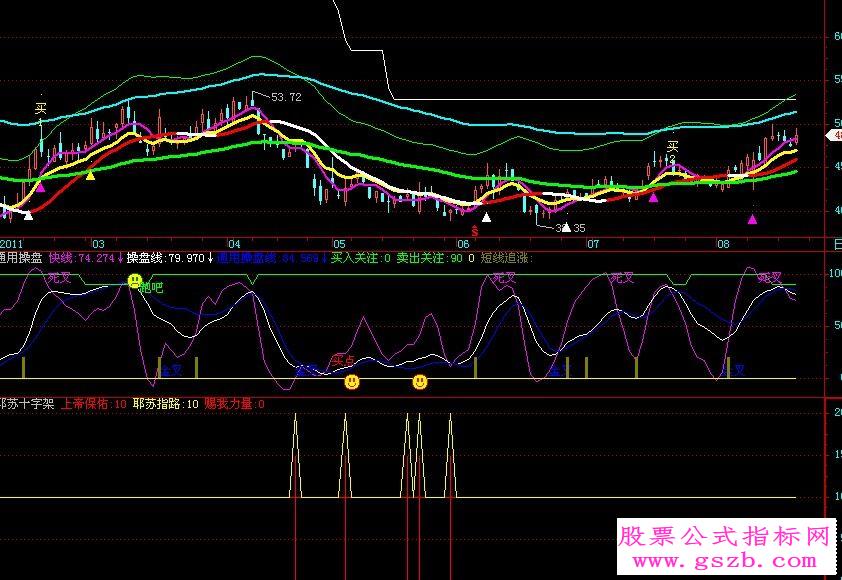Select the first smiley icon below the 买点 label
Image resolution: width=842 pixels, height=580 pixels.
pos(352,381)
